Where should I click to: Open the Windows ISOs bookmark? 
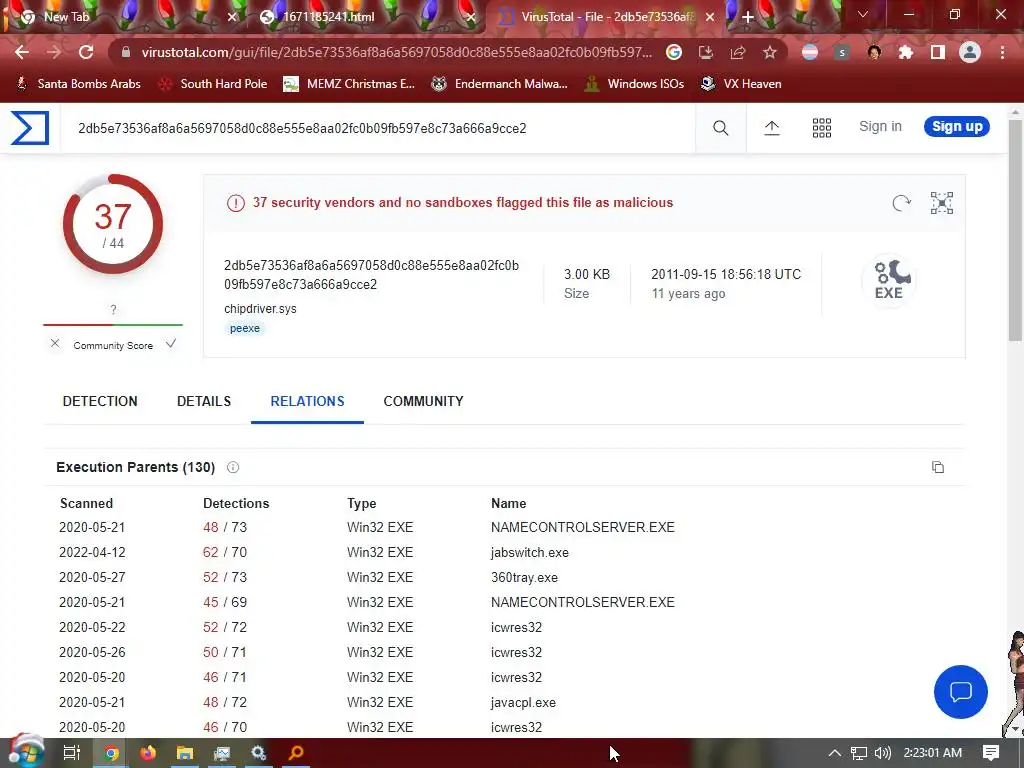[x=634, y=84]
